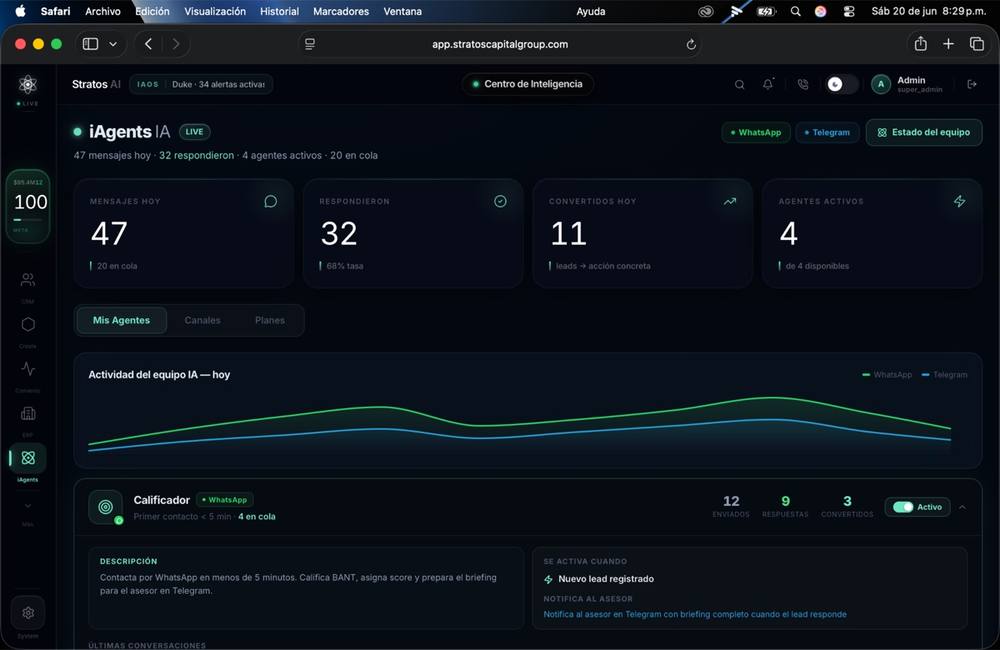Expand the Más chevron in the sidebar
This screenshot has height=650, width=1000.
point(28,506)
